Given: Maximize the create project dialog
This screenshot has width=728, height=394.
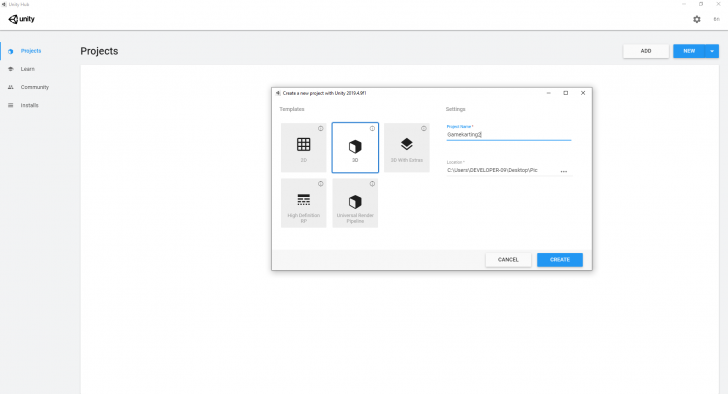Looking at the screenshot, I should 566,93.
